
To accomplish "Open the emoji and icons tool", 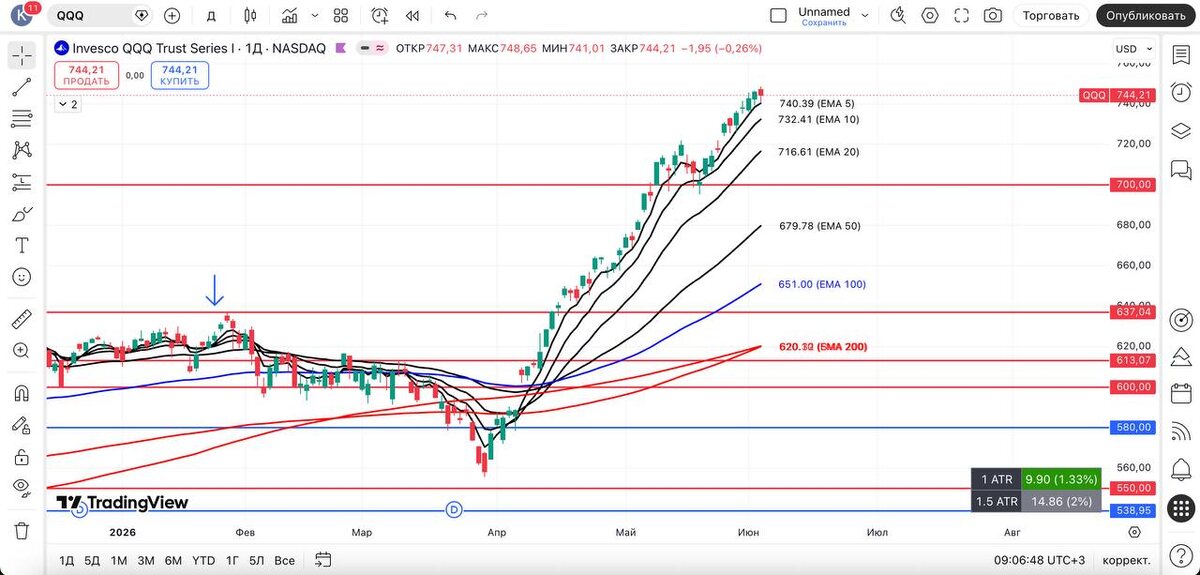I will click(22, 277).
